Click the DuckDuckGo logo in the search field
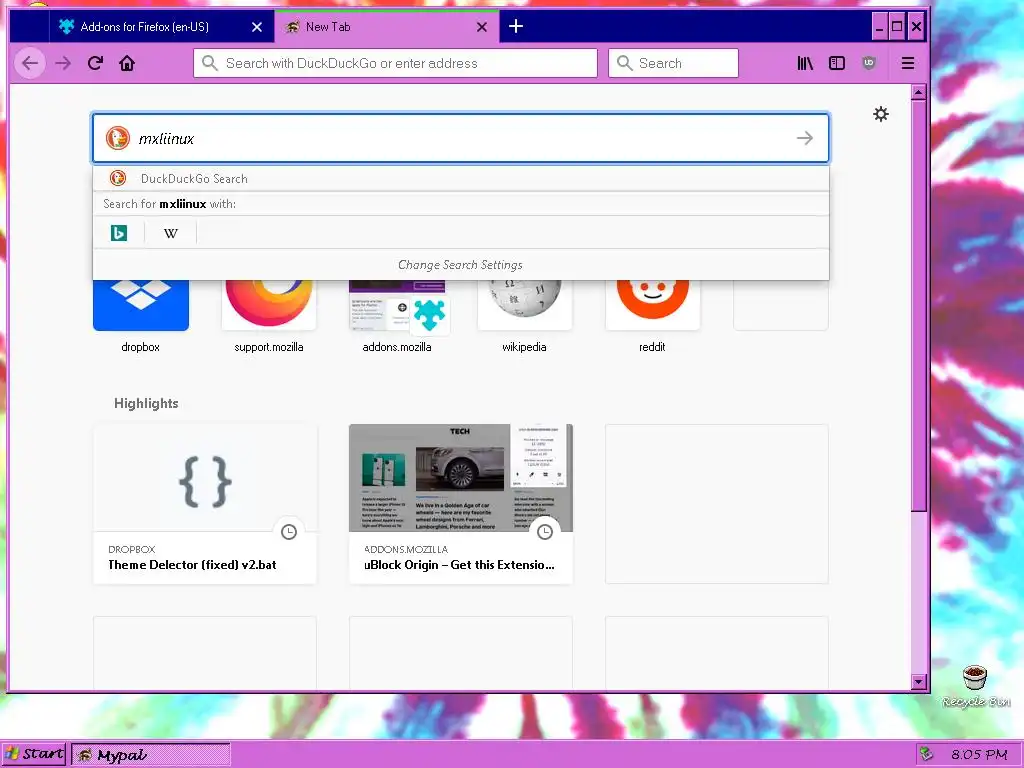Viewport: 1024px width, 768px height. [x=118, y=138]
